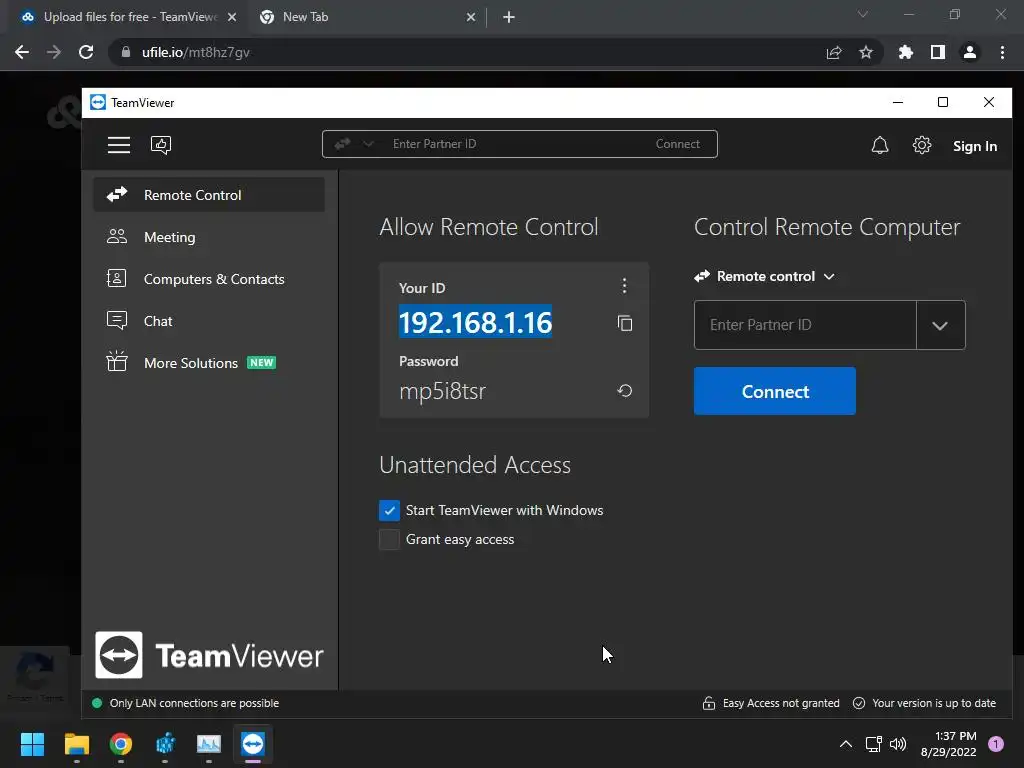
Task: Open More Solutions in sidebar
Action: coord(209,362)
